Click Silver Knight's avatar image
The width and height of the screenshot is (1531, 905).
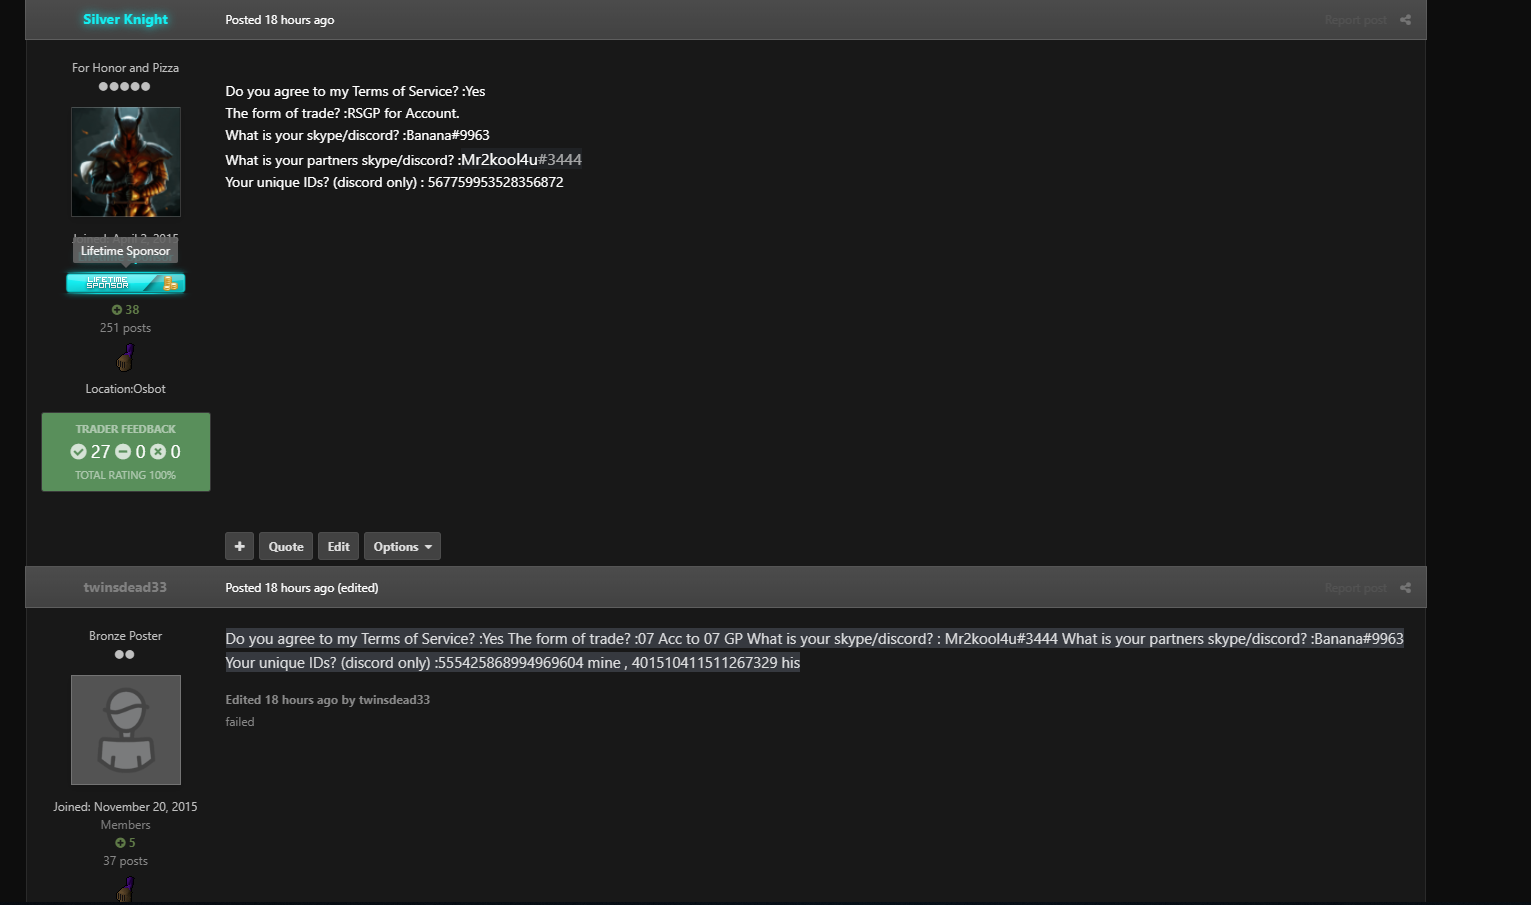pyautogui.click(x=126, y=162)
